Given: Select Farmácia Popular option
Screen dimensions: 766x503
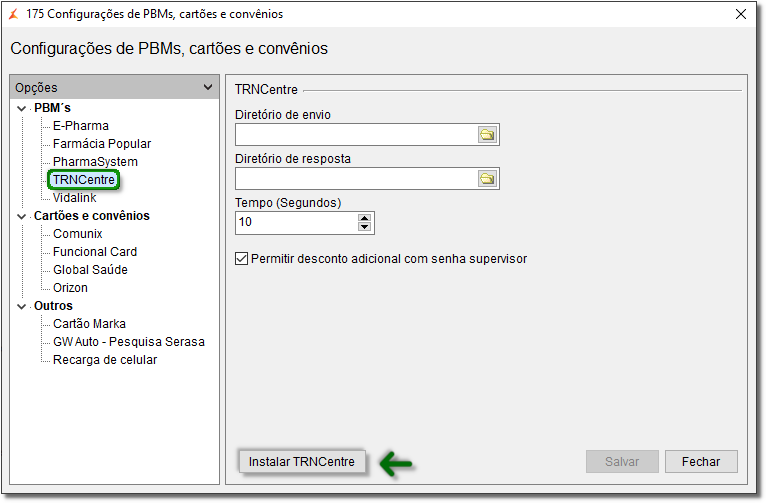Looking at the screenshot, I should 102,144.
